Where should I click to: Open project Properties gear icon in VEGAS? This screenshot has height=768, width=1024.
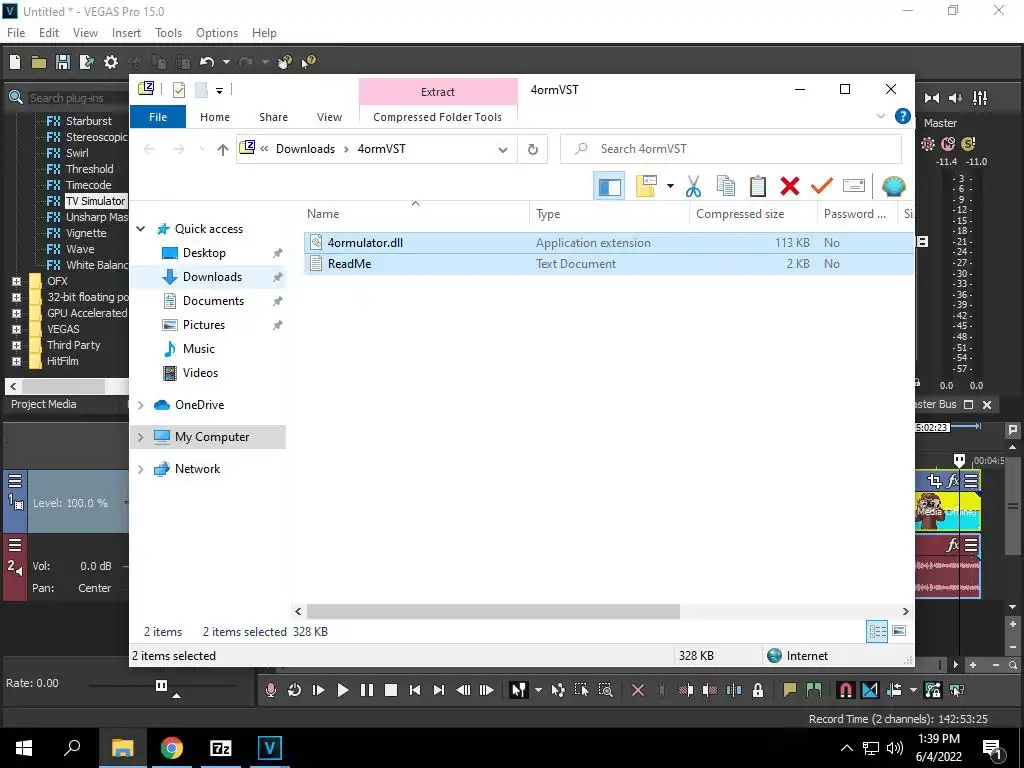[111, 62]
